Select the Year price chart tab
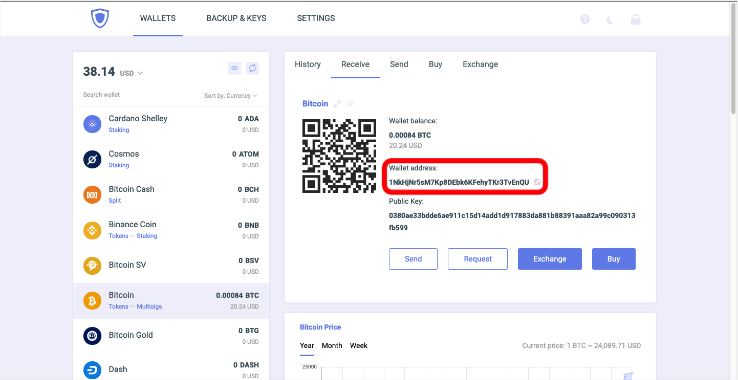The height and width of the screenshot is (380, 738). pos(307,346)
